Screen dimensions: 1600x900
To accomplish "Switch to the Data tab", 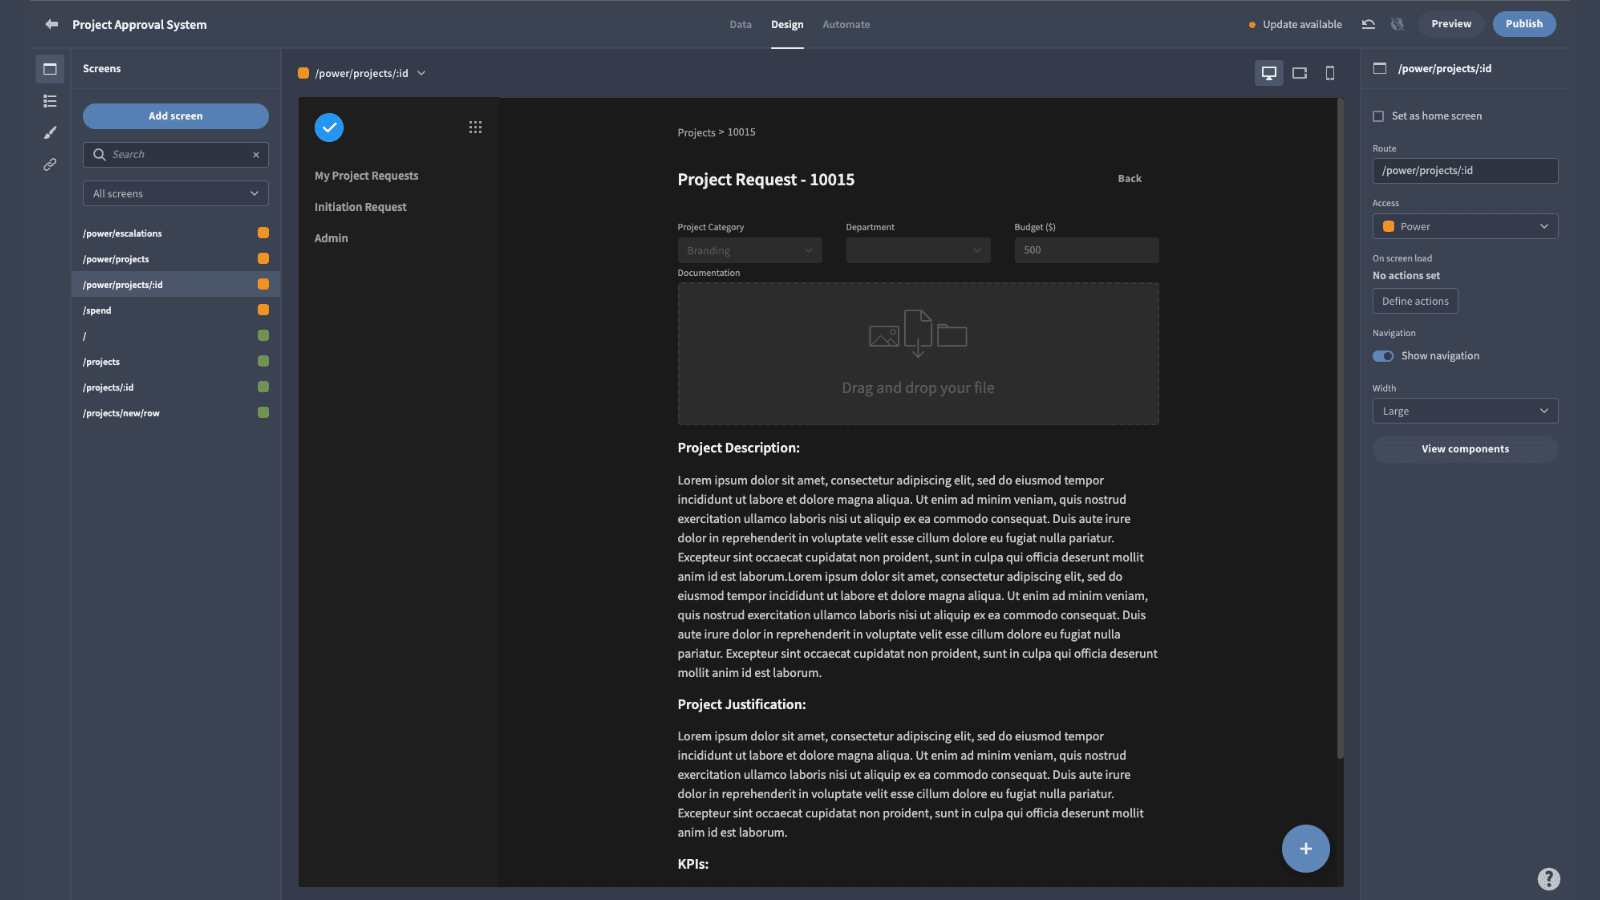I will tap(741, 24).
